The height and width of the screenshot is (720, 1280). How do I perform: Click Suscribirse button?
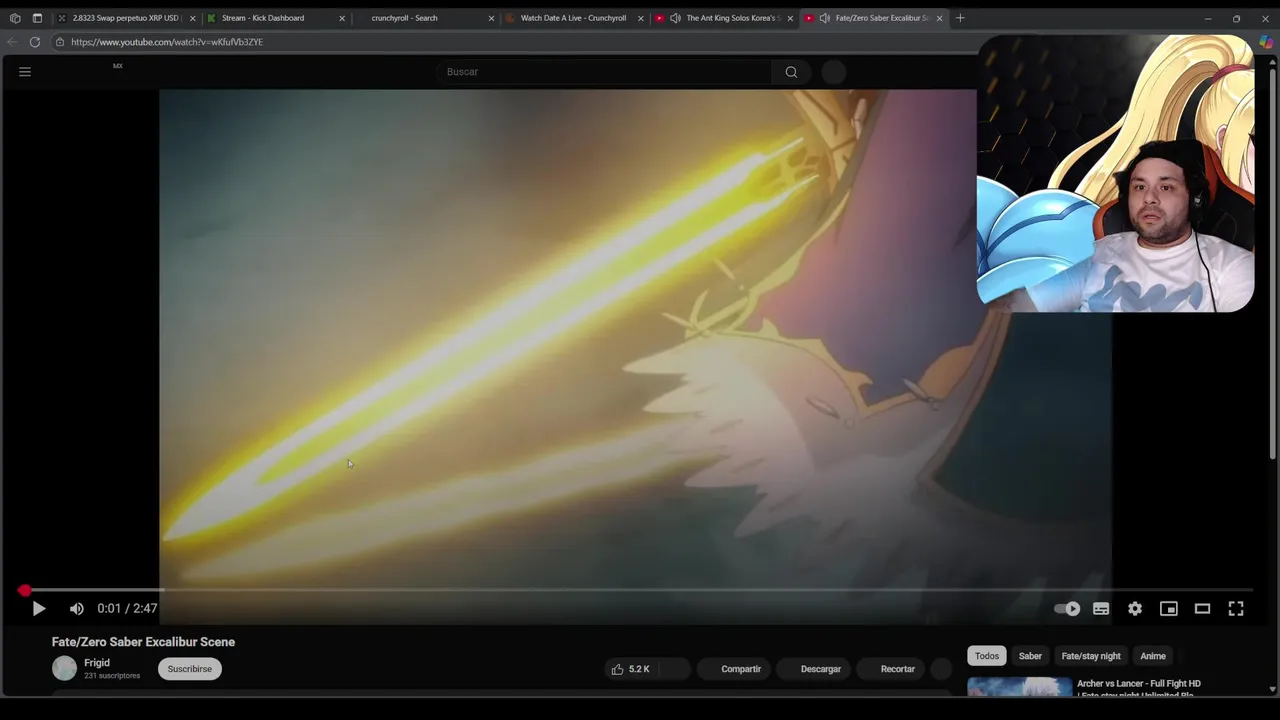[x=190, y=669]
